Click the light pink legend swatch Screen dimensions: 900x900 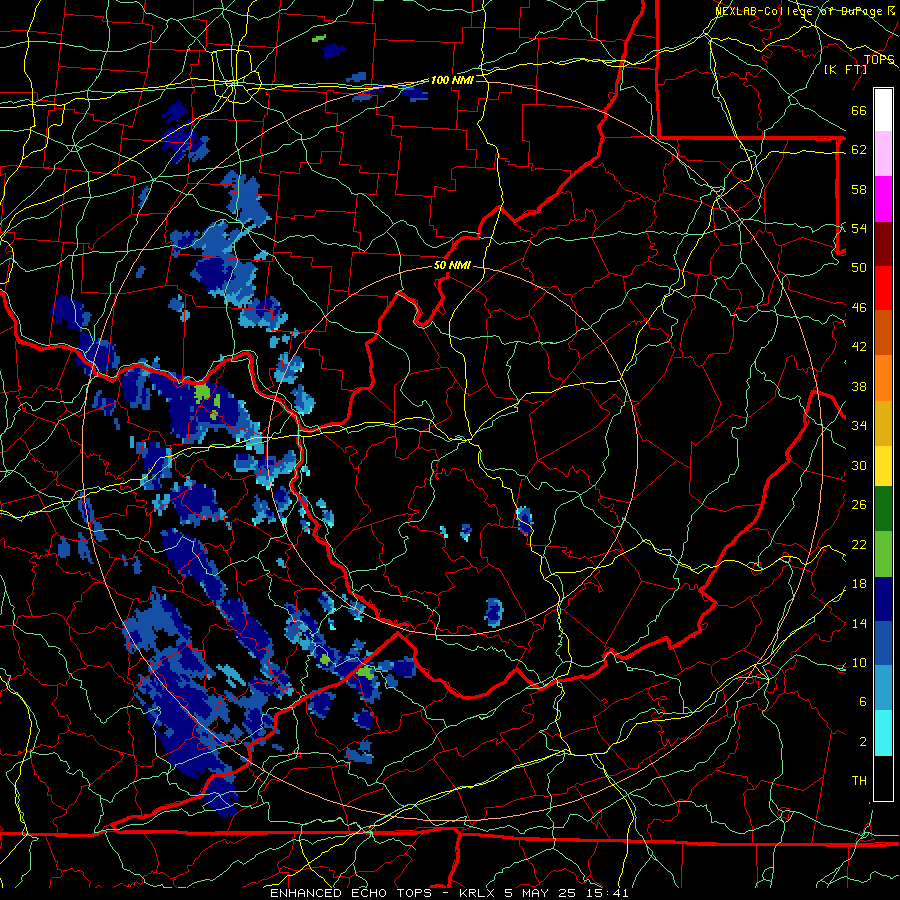tap(883, 154)
